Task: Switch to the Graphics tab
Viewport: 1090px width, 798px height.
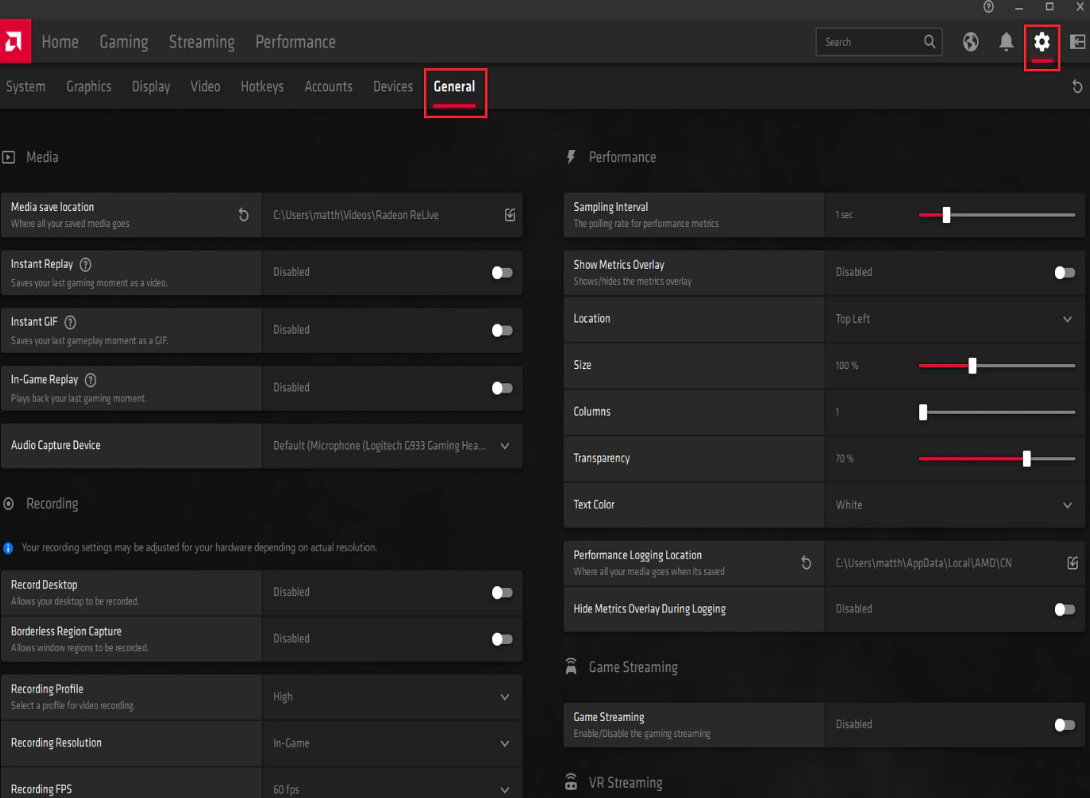Action: tap(88, 86)
